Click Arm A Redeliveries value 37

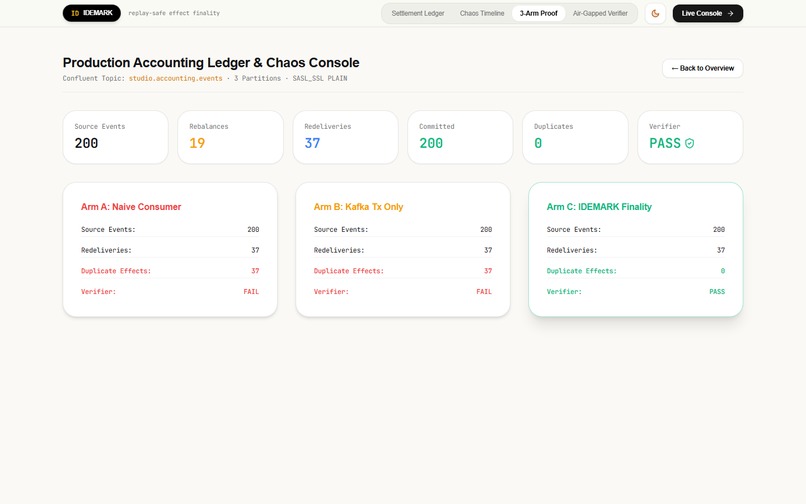(x=255, y=250)
